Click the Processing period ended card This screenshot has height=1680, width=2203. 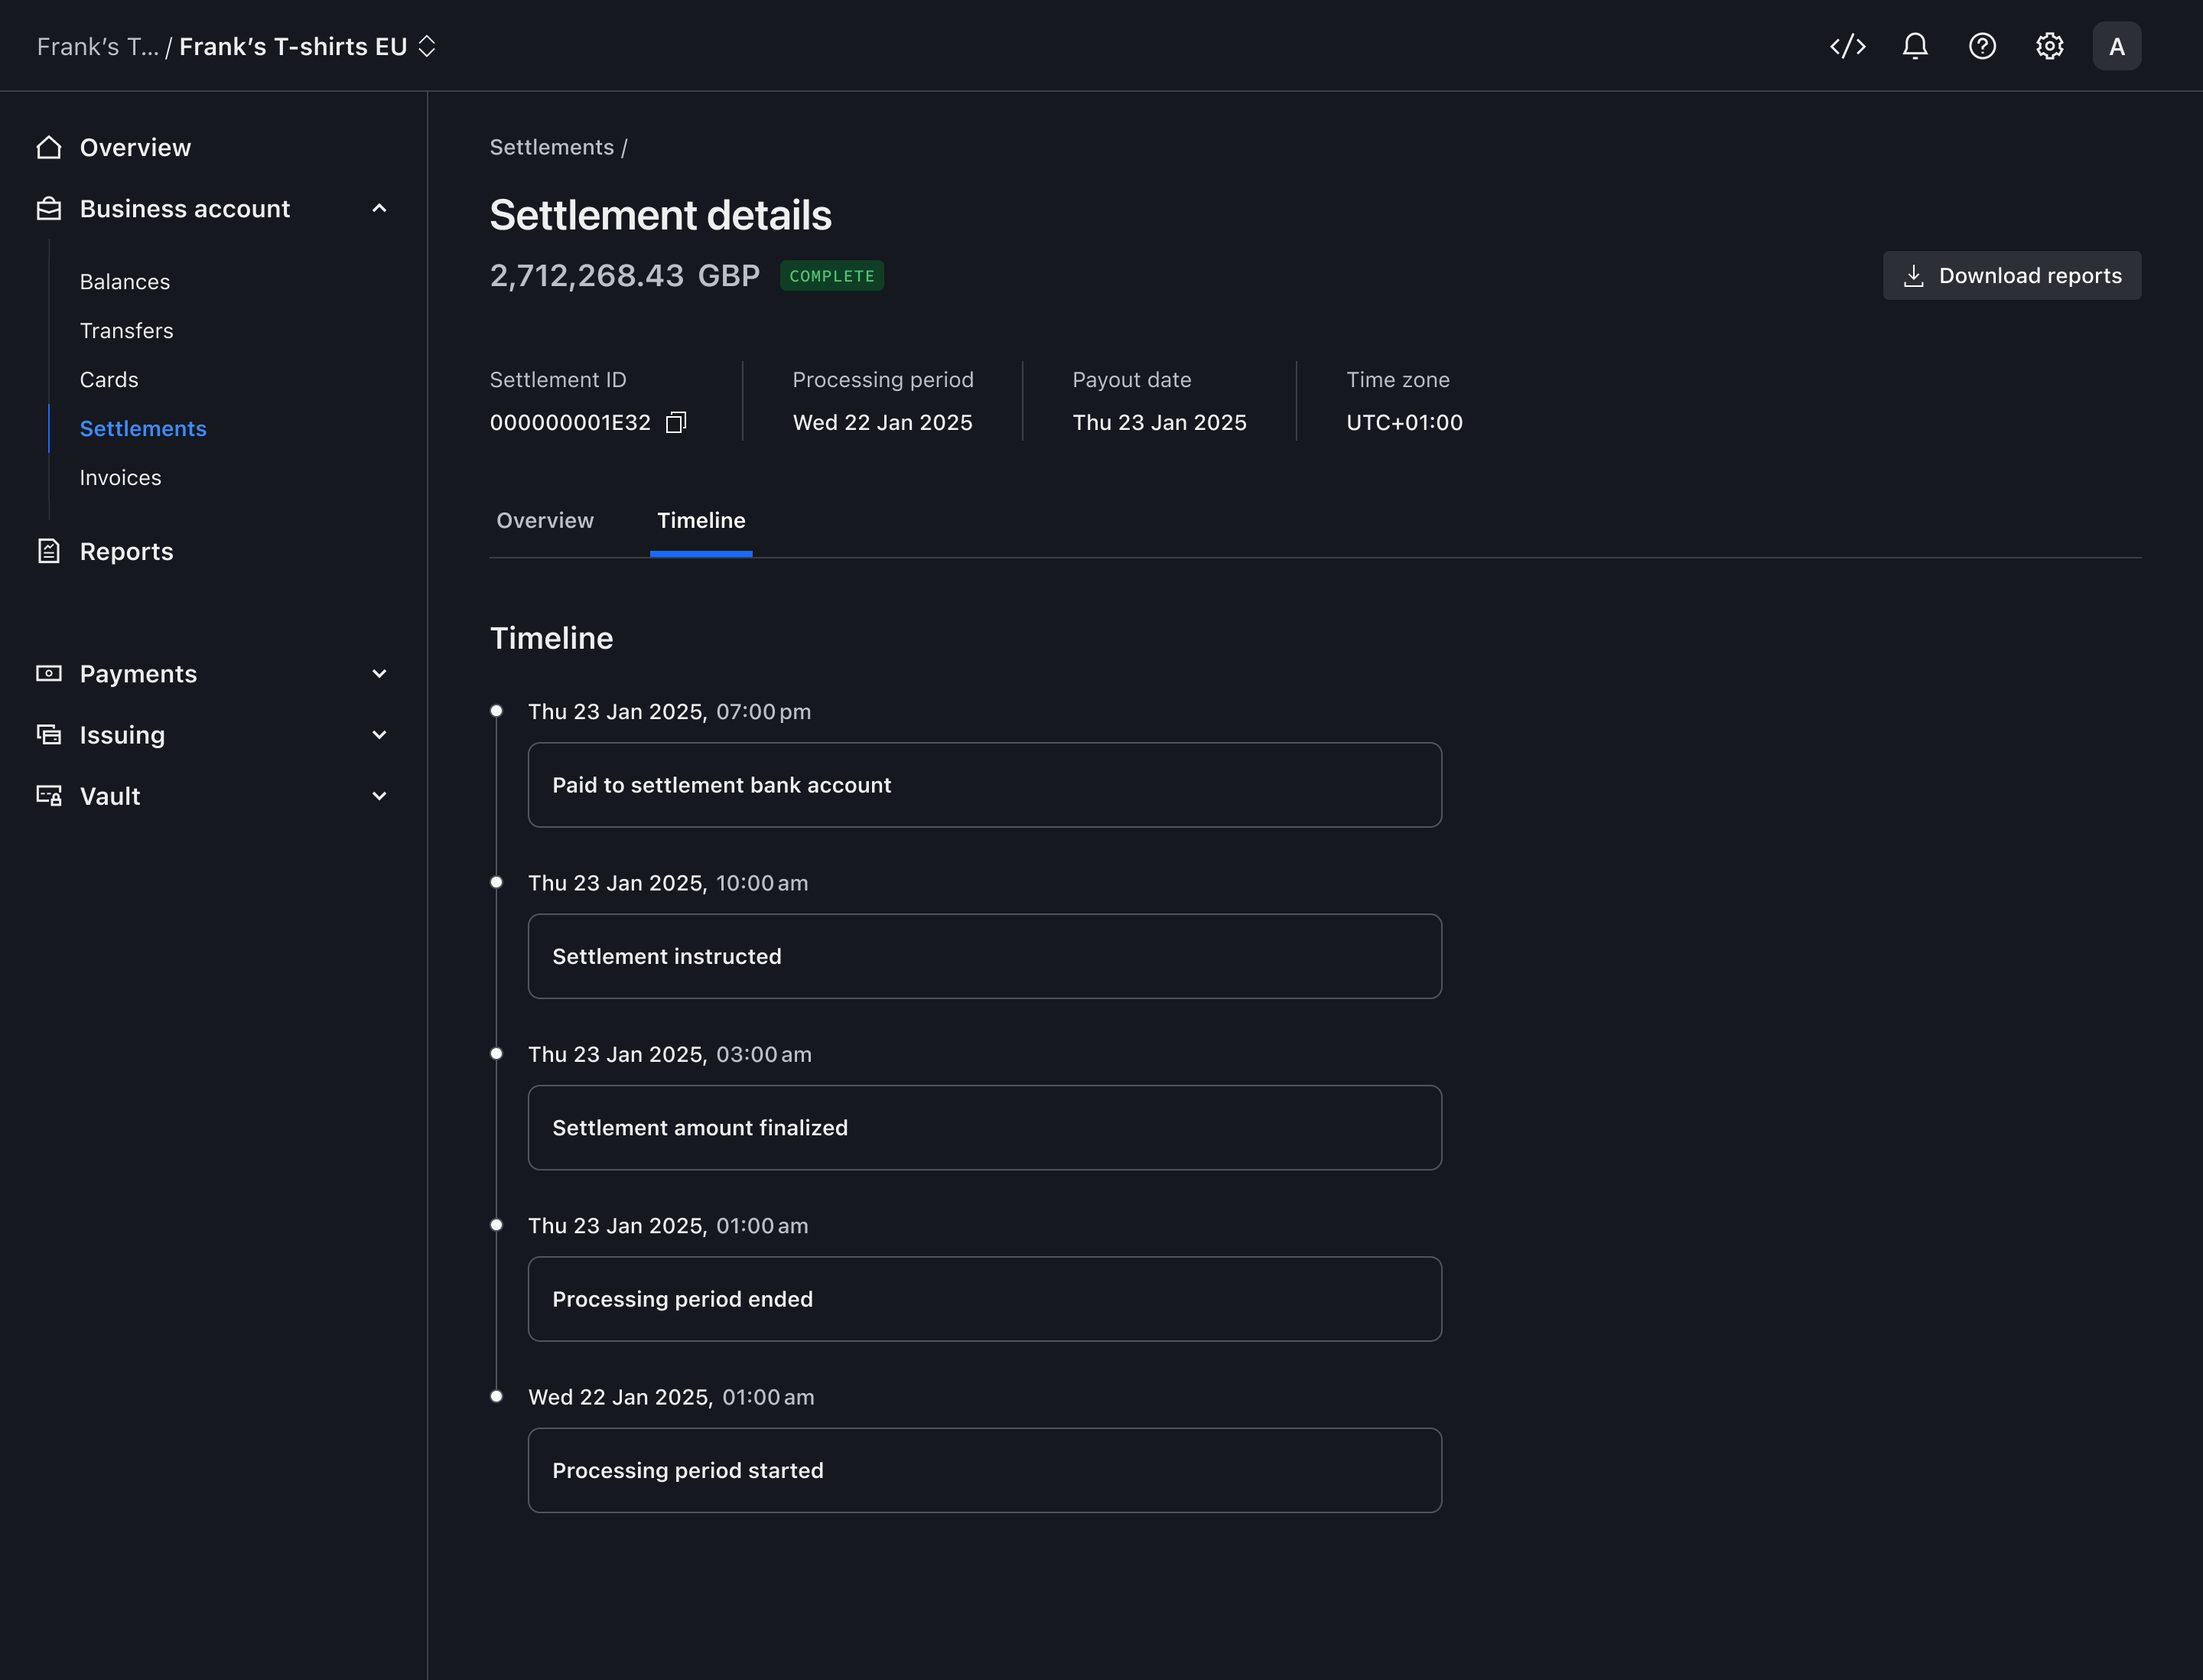click(985, 1299)
